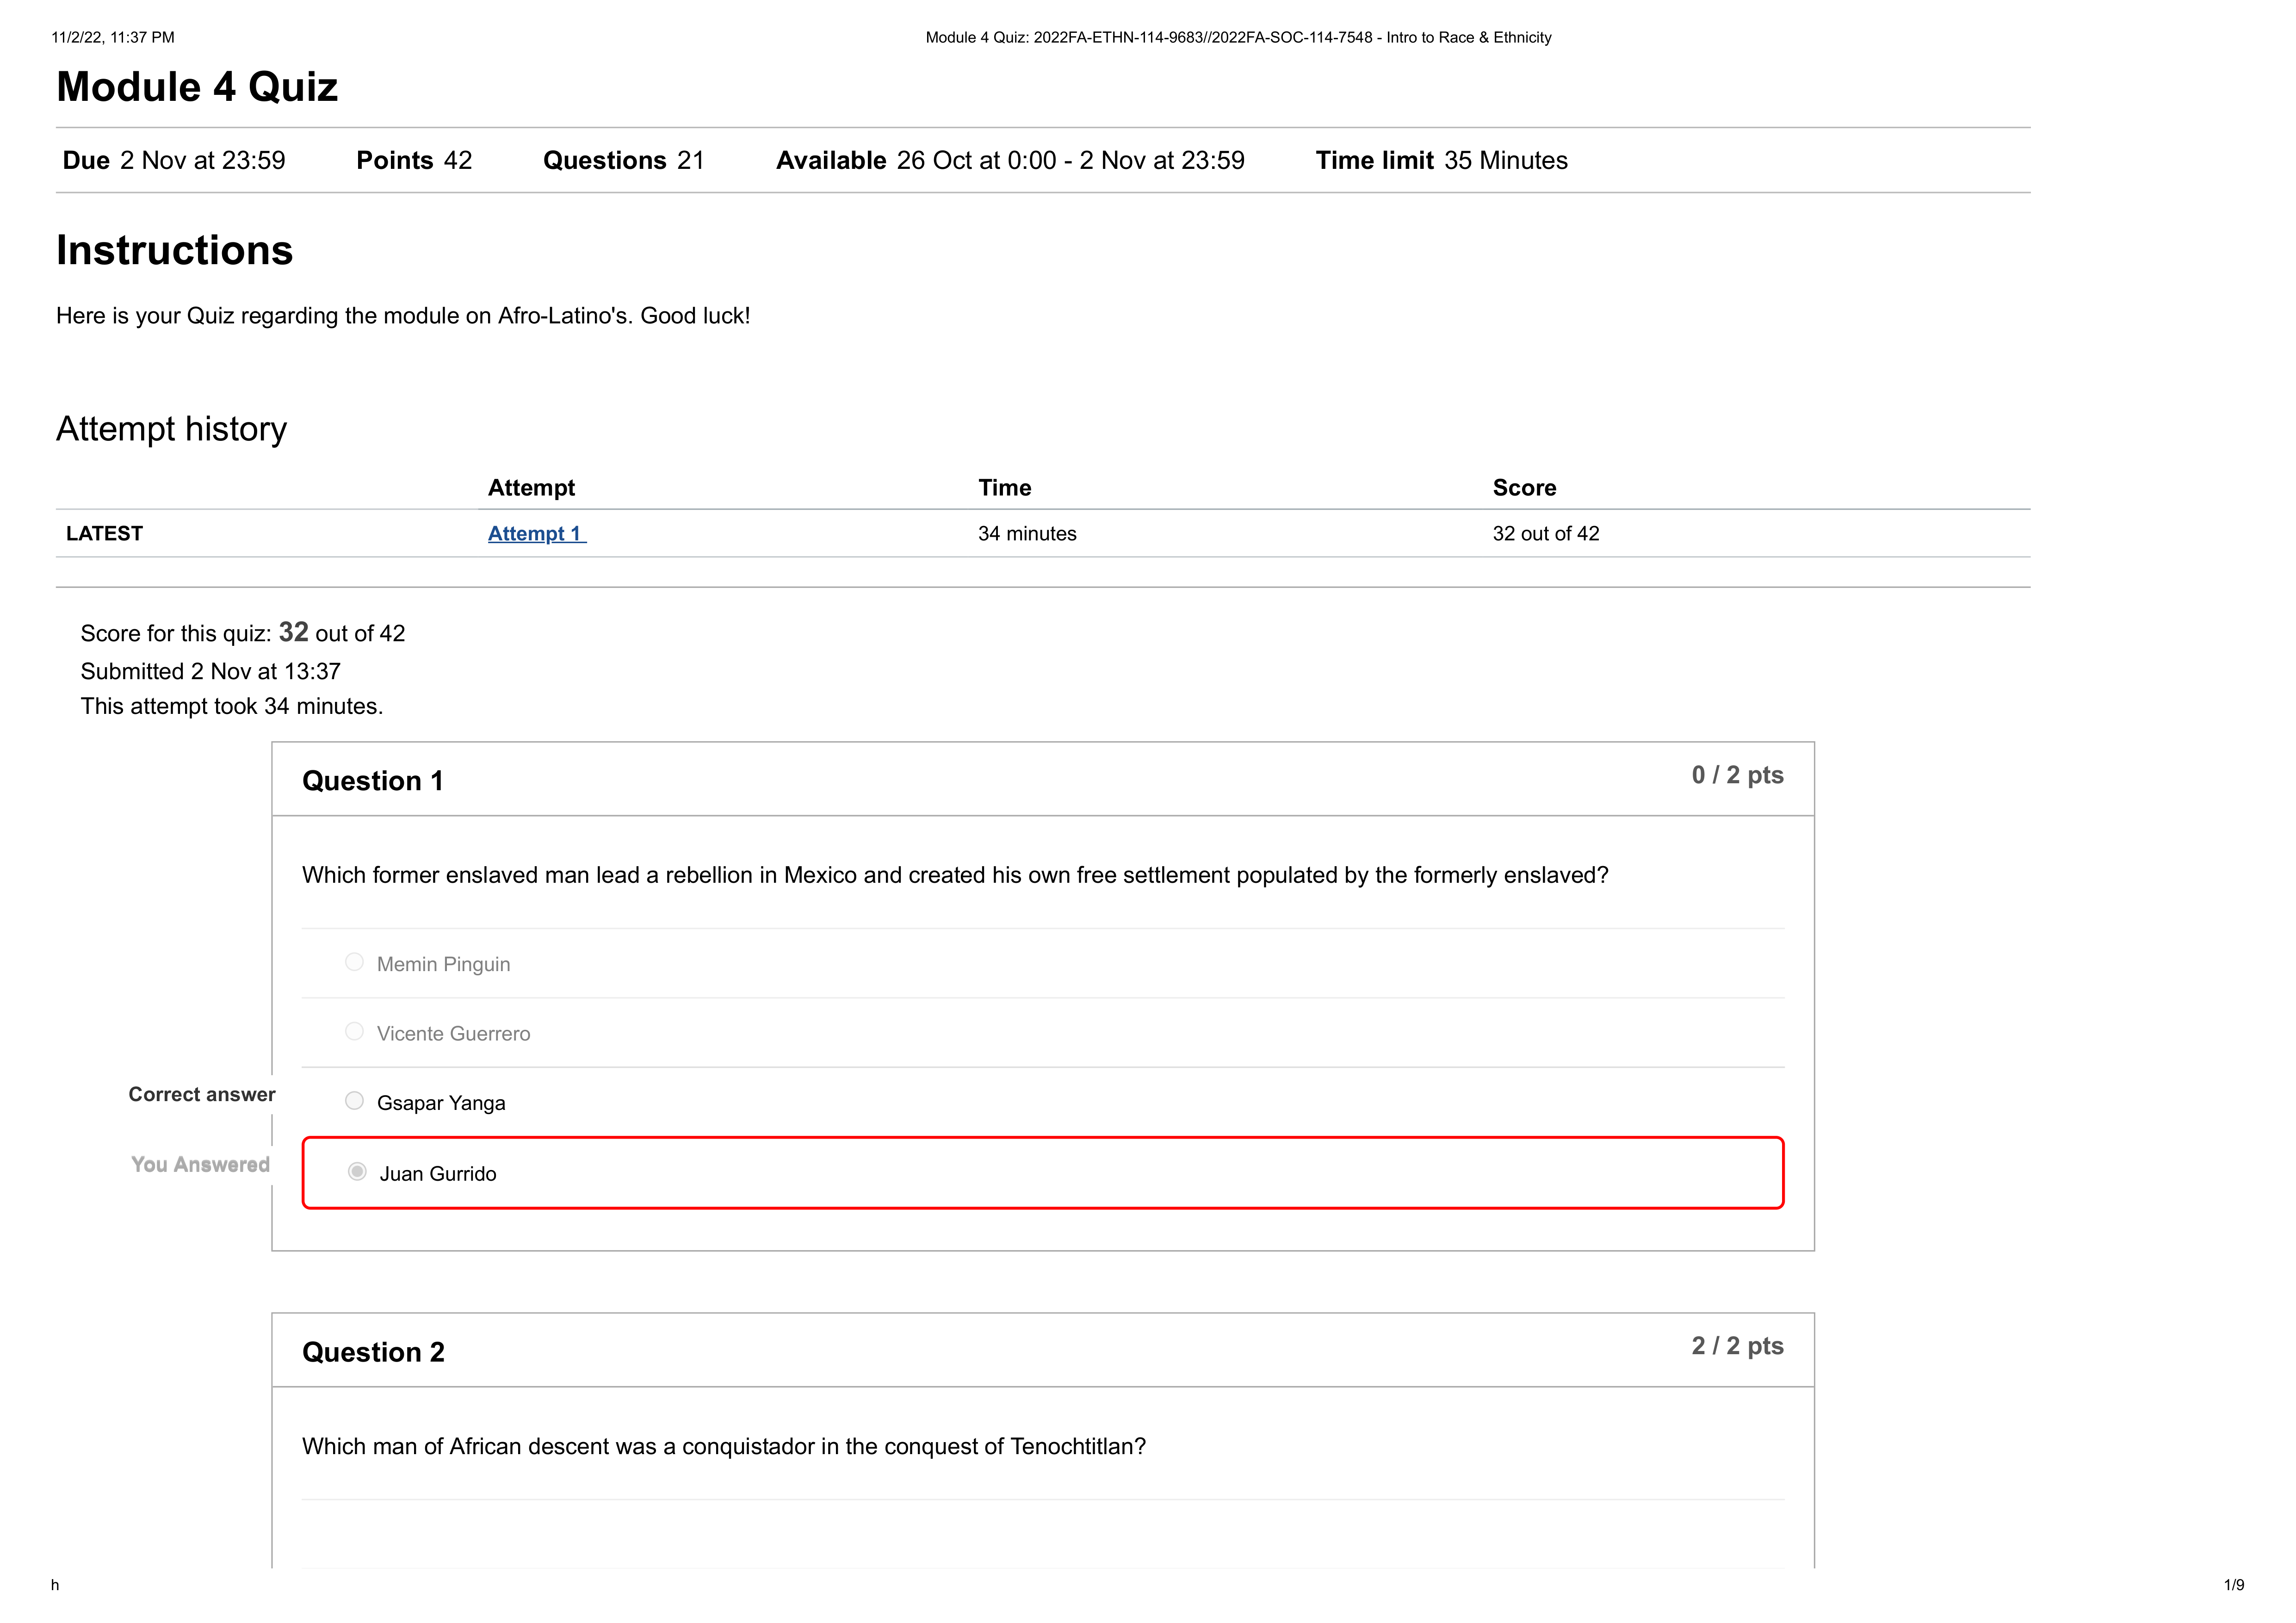
Task: Click the 'Time limit 35 Minutes' text
Action: [x=1441, y=160]
